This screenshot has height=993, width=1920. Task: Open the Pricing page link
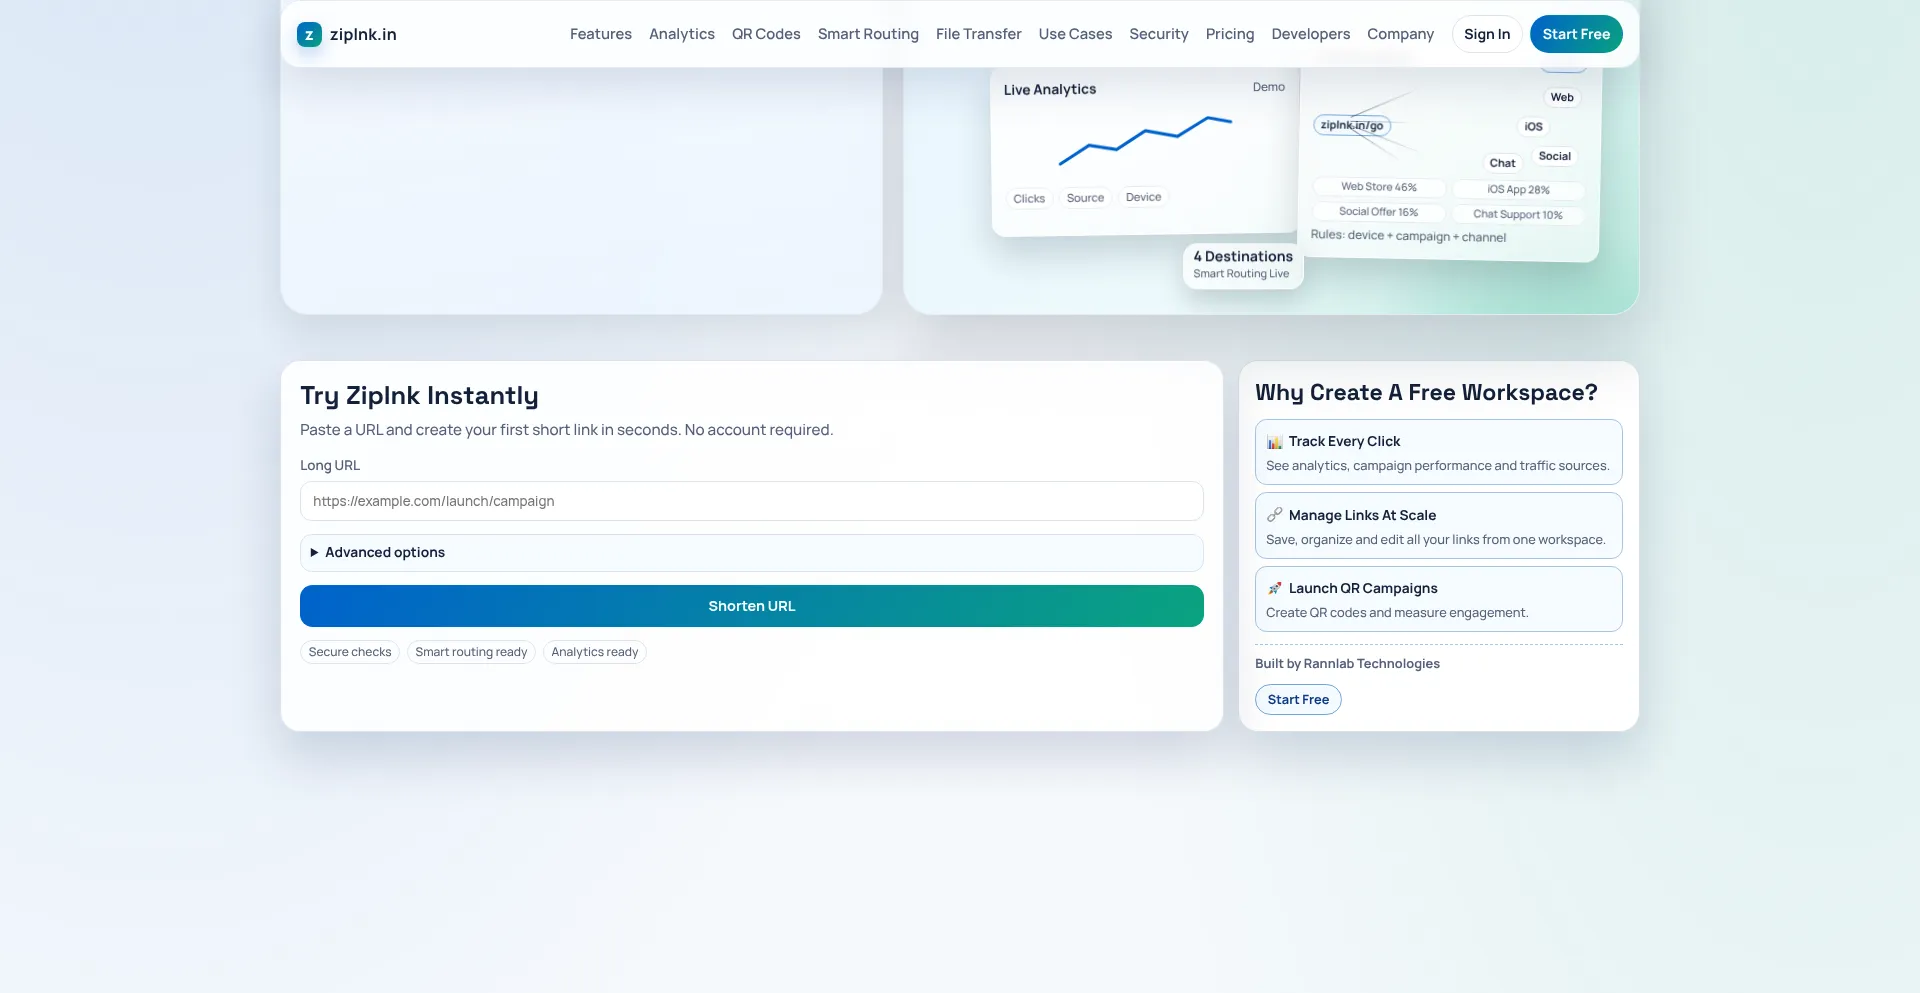pos(1230,34)
